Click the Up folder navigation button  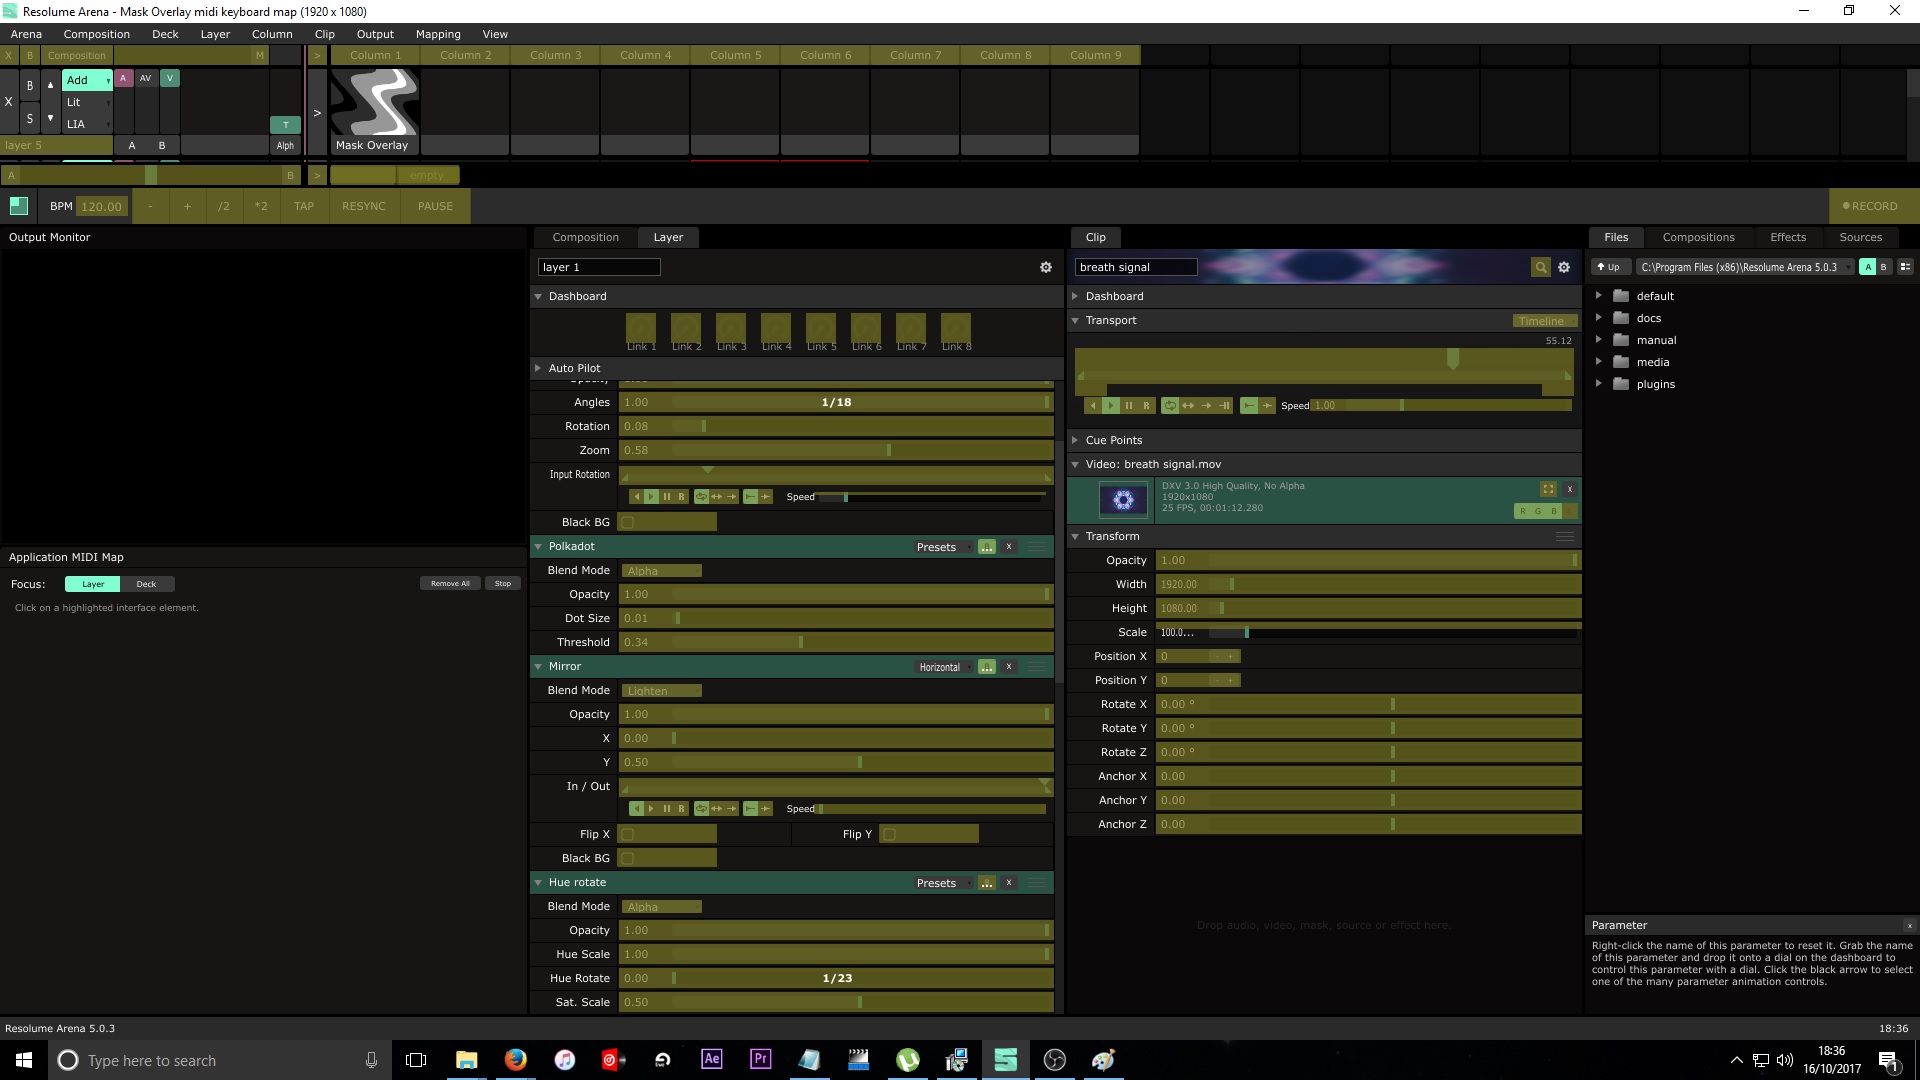(1609, 267)
